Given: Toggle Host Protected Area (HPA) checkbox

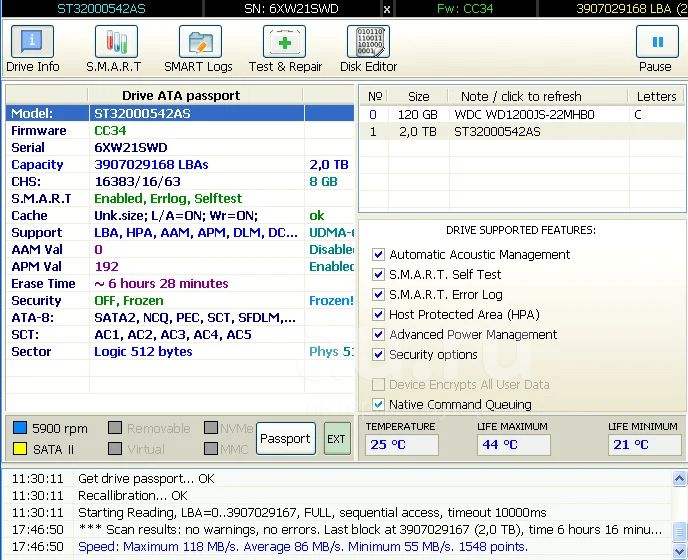Looking at the screenshot, I should (x=378, y=314).
